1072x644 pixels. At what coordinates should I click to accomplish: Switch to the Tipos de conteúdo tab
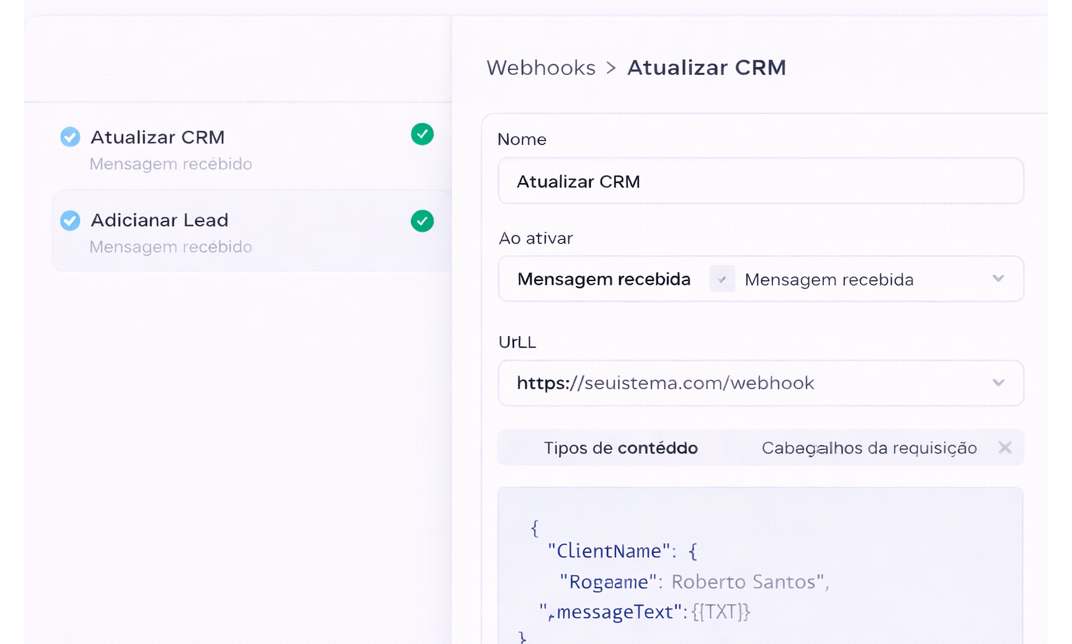click(x=620, y=448)
